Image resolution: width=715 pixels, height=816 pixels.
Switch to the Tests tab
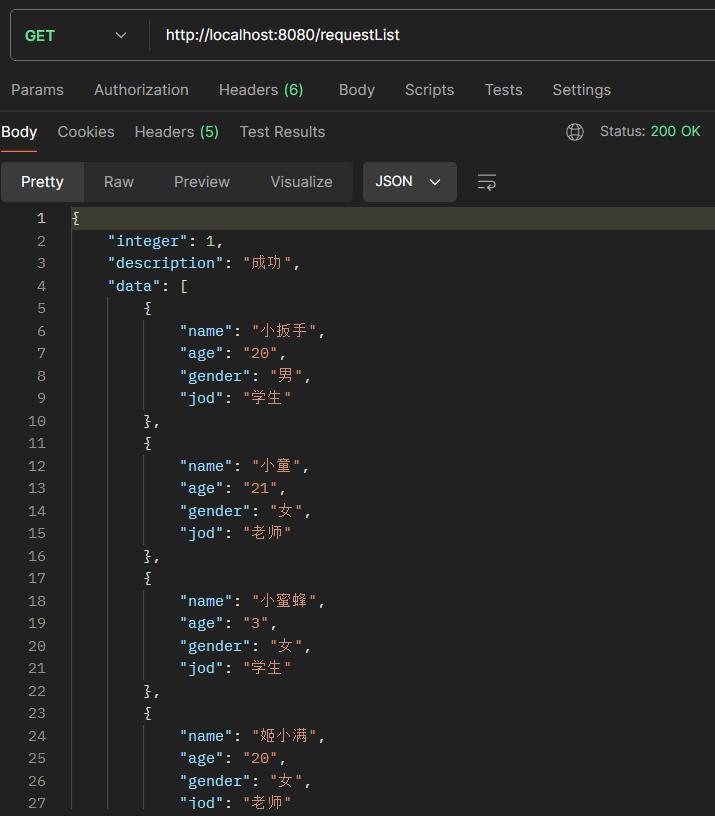(x=503, y=90)
